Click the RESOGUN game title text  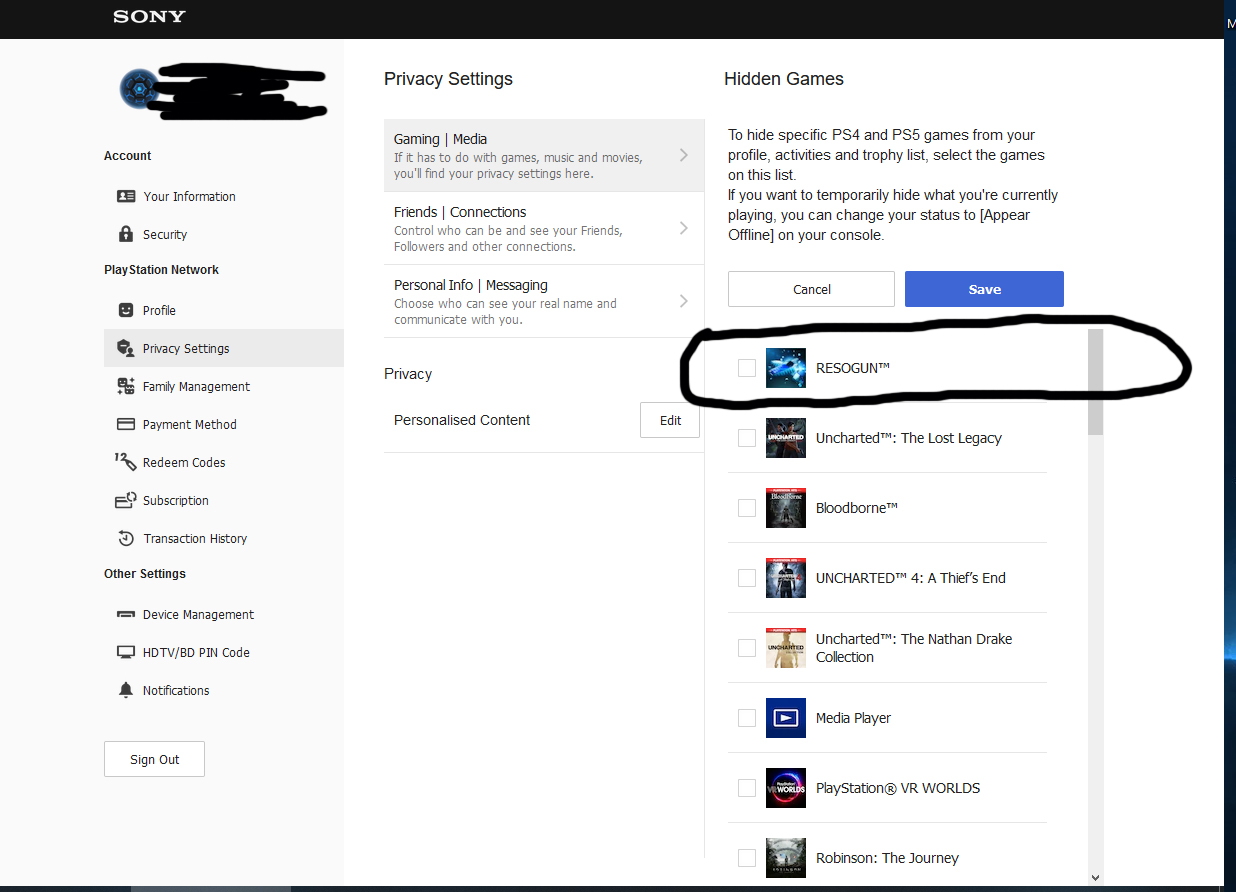point(853,368)
